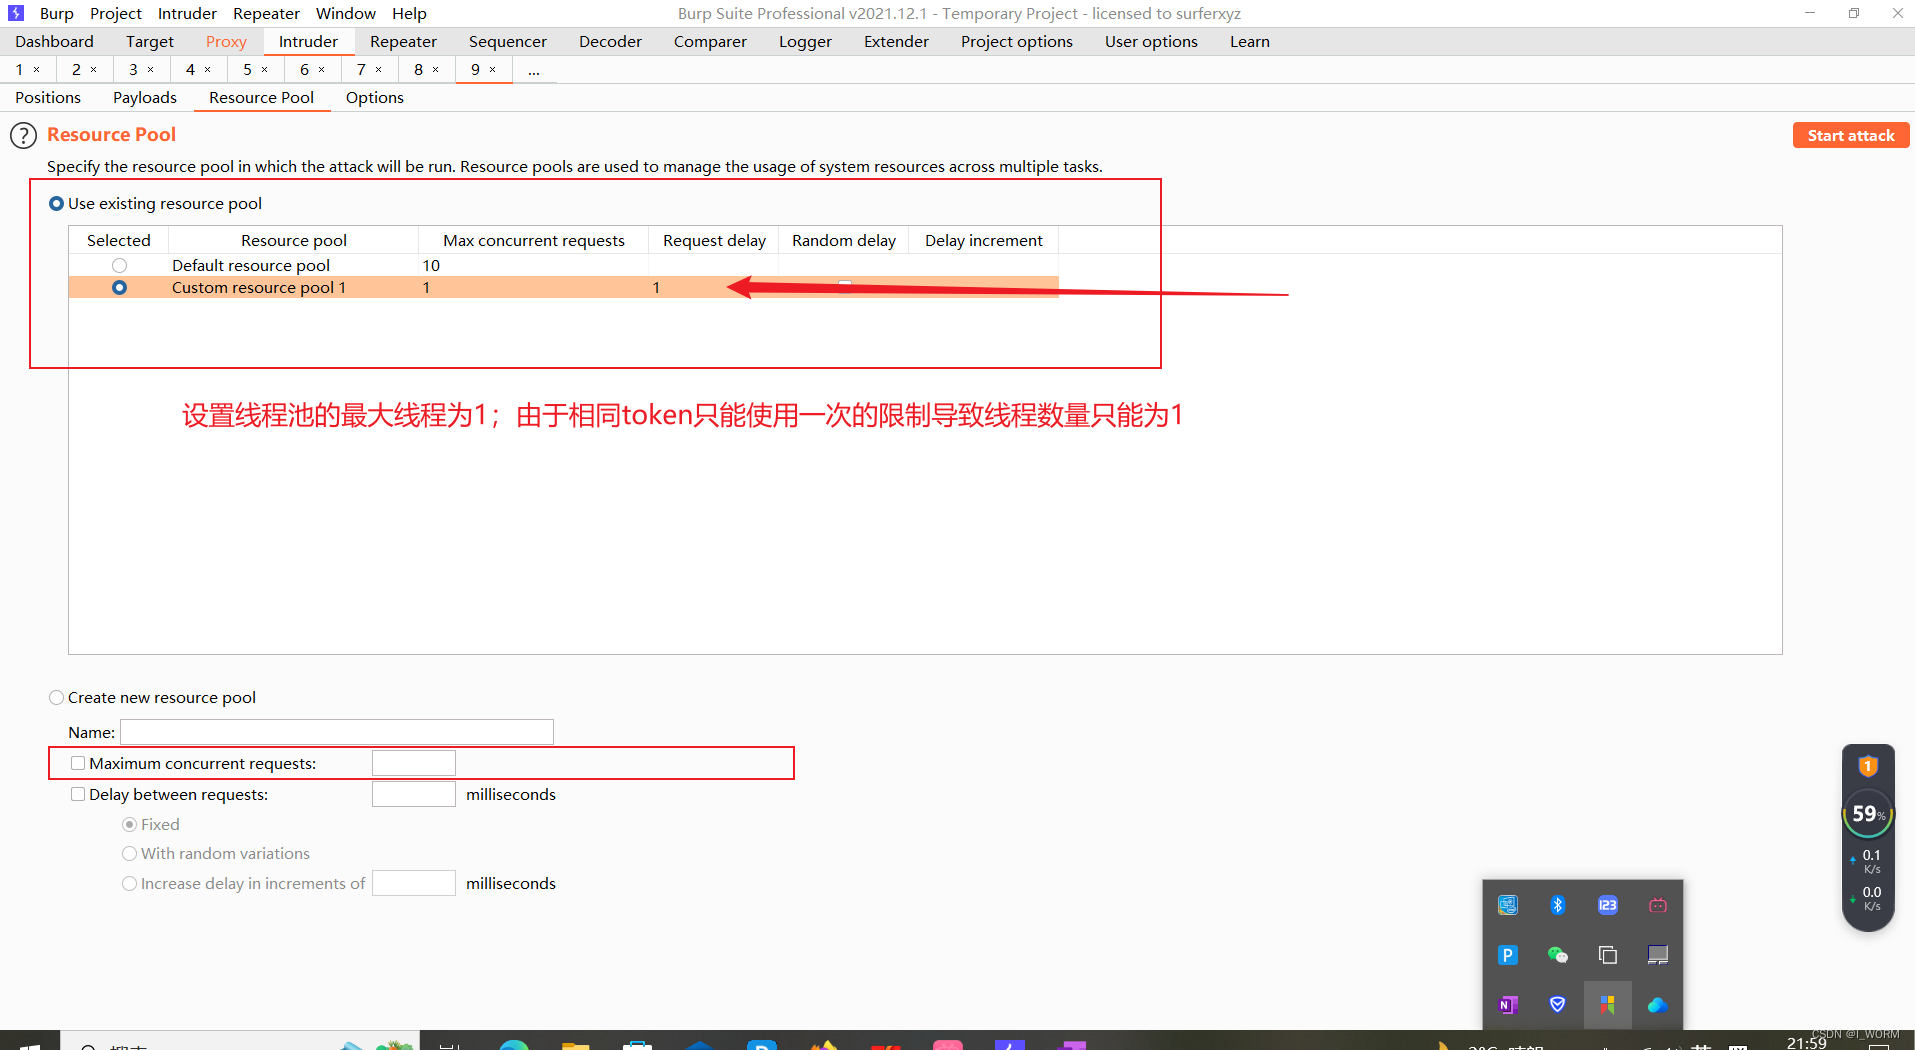Close Intruder tab 9
The height and width of the screenshot is (1050, 1915).
pyautogui.click(x=493, y=70)
